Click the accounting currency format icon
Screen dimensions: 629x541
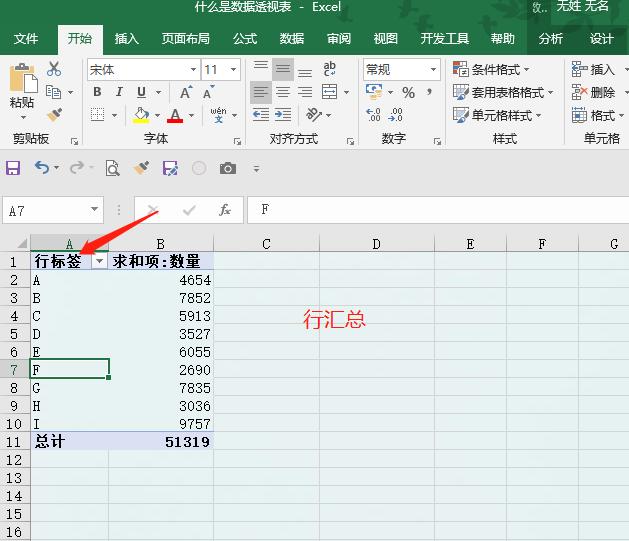[x=374, y=92]
